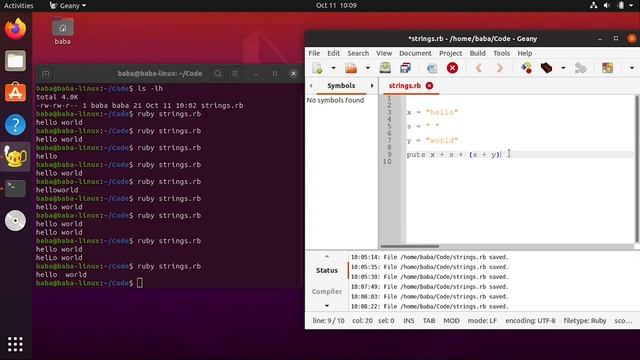Navigate back with the left arrow icon
640x360 pixels.
click(x=479, y=68)
